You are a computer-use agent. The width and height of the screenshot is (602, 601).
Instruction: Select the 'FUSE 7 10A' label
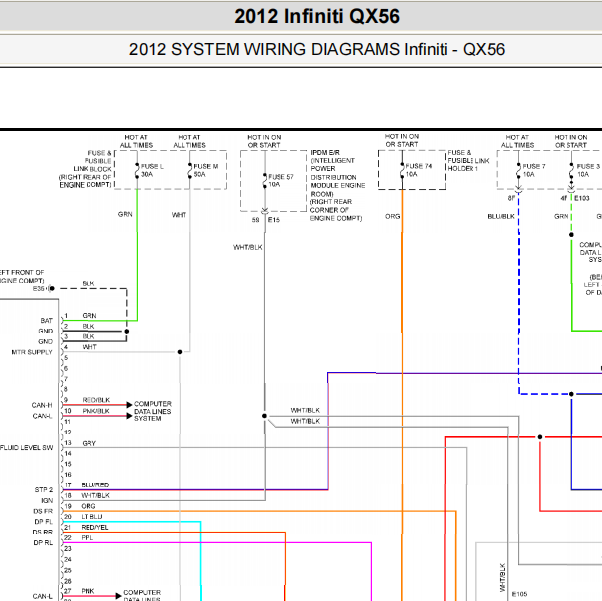point(534,170)
